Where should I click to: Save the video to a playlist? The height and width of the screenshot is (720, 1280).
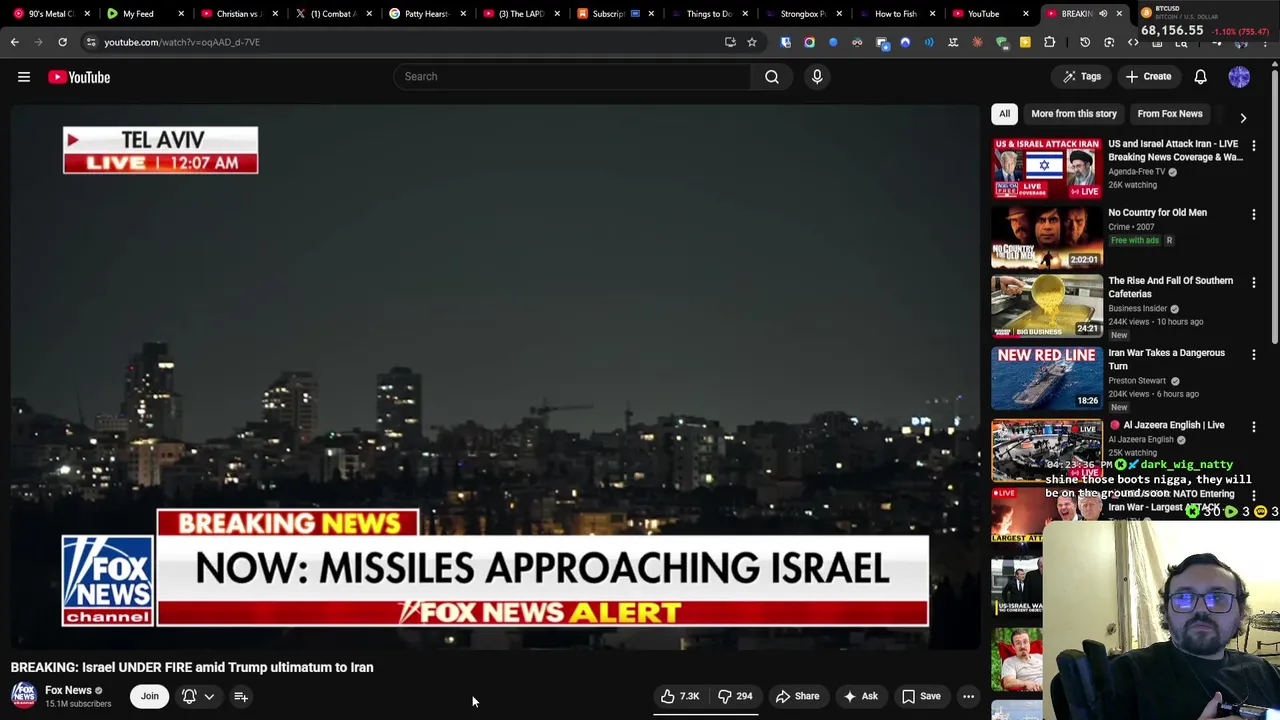(x=921, y=696)
